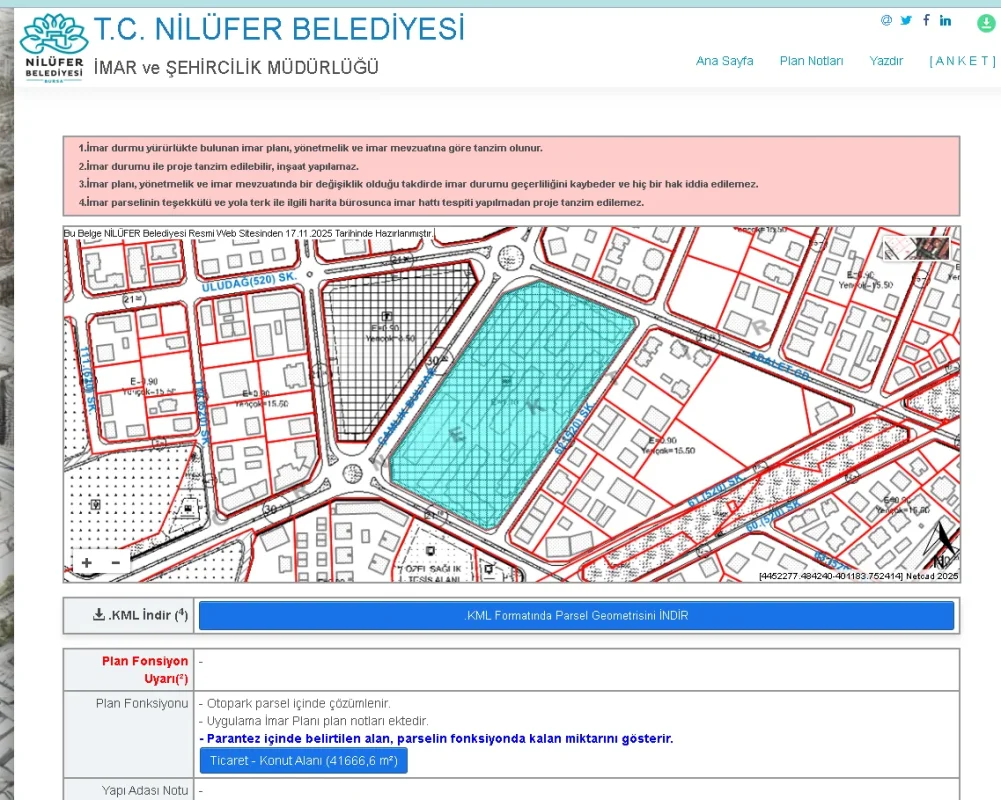Viewport: 1001px width, 800px height.
Task: Click Yazdır to print the page
Action: [886, 61]
